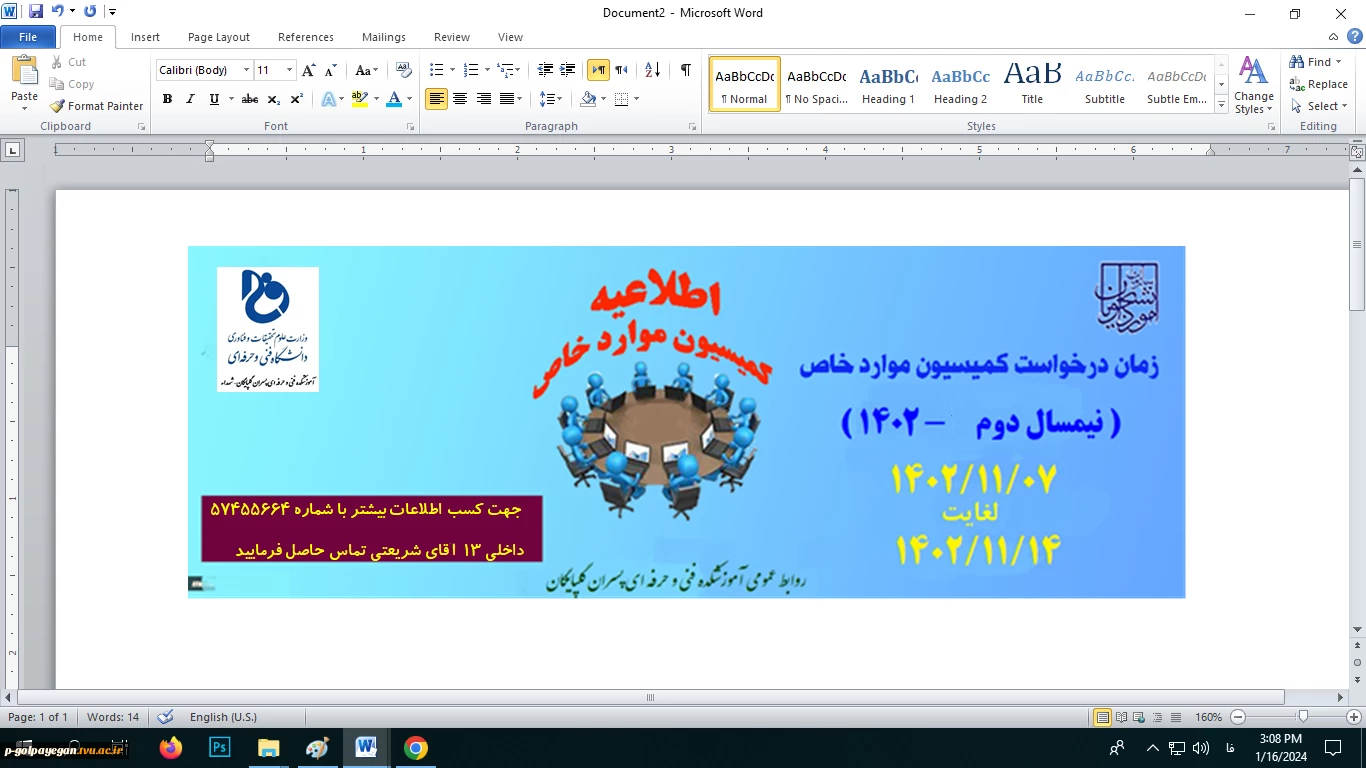This screenshot has height=768, width=1366.
Task: Shrink font size with A-down icon
Action: pos(330,70)
